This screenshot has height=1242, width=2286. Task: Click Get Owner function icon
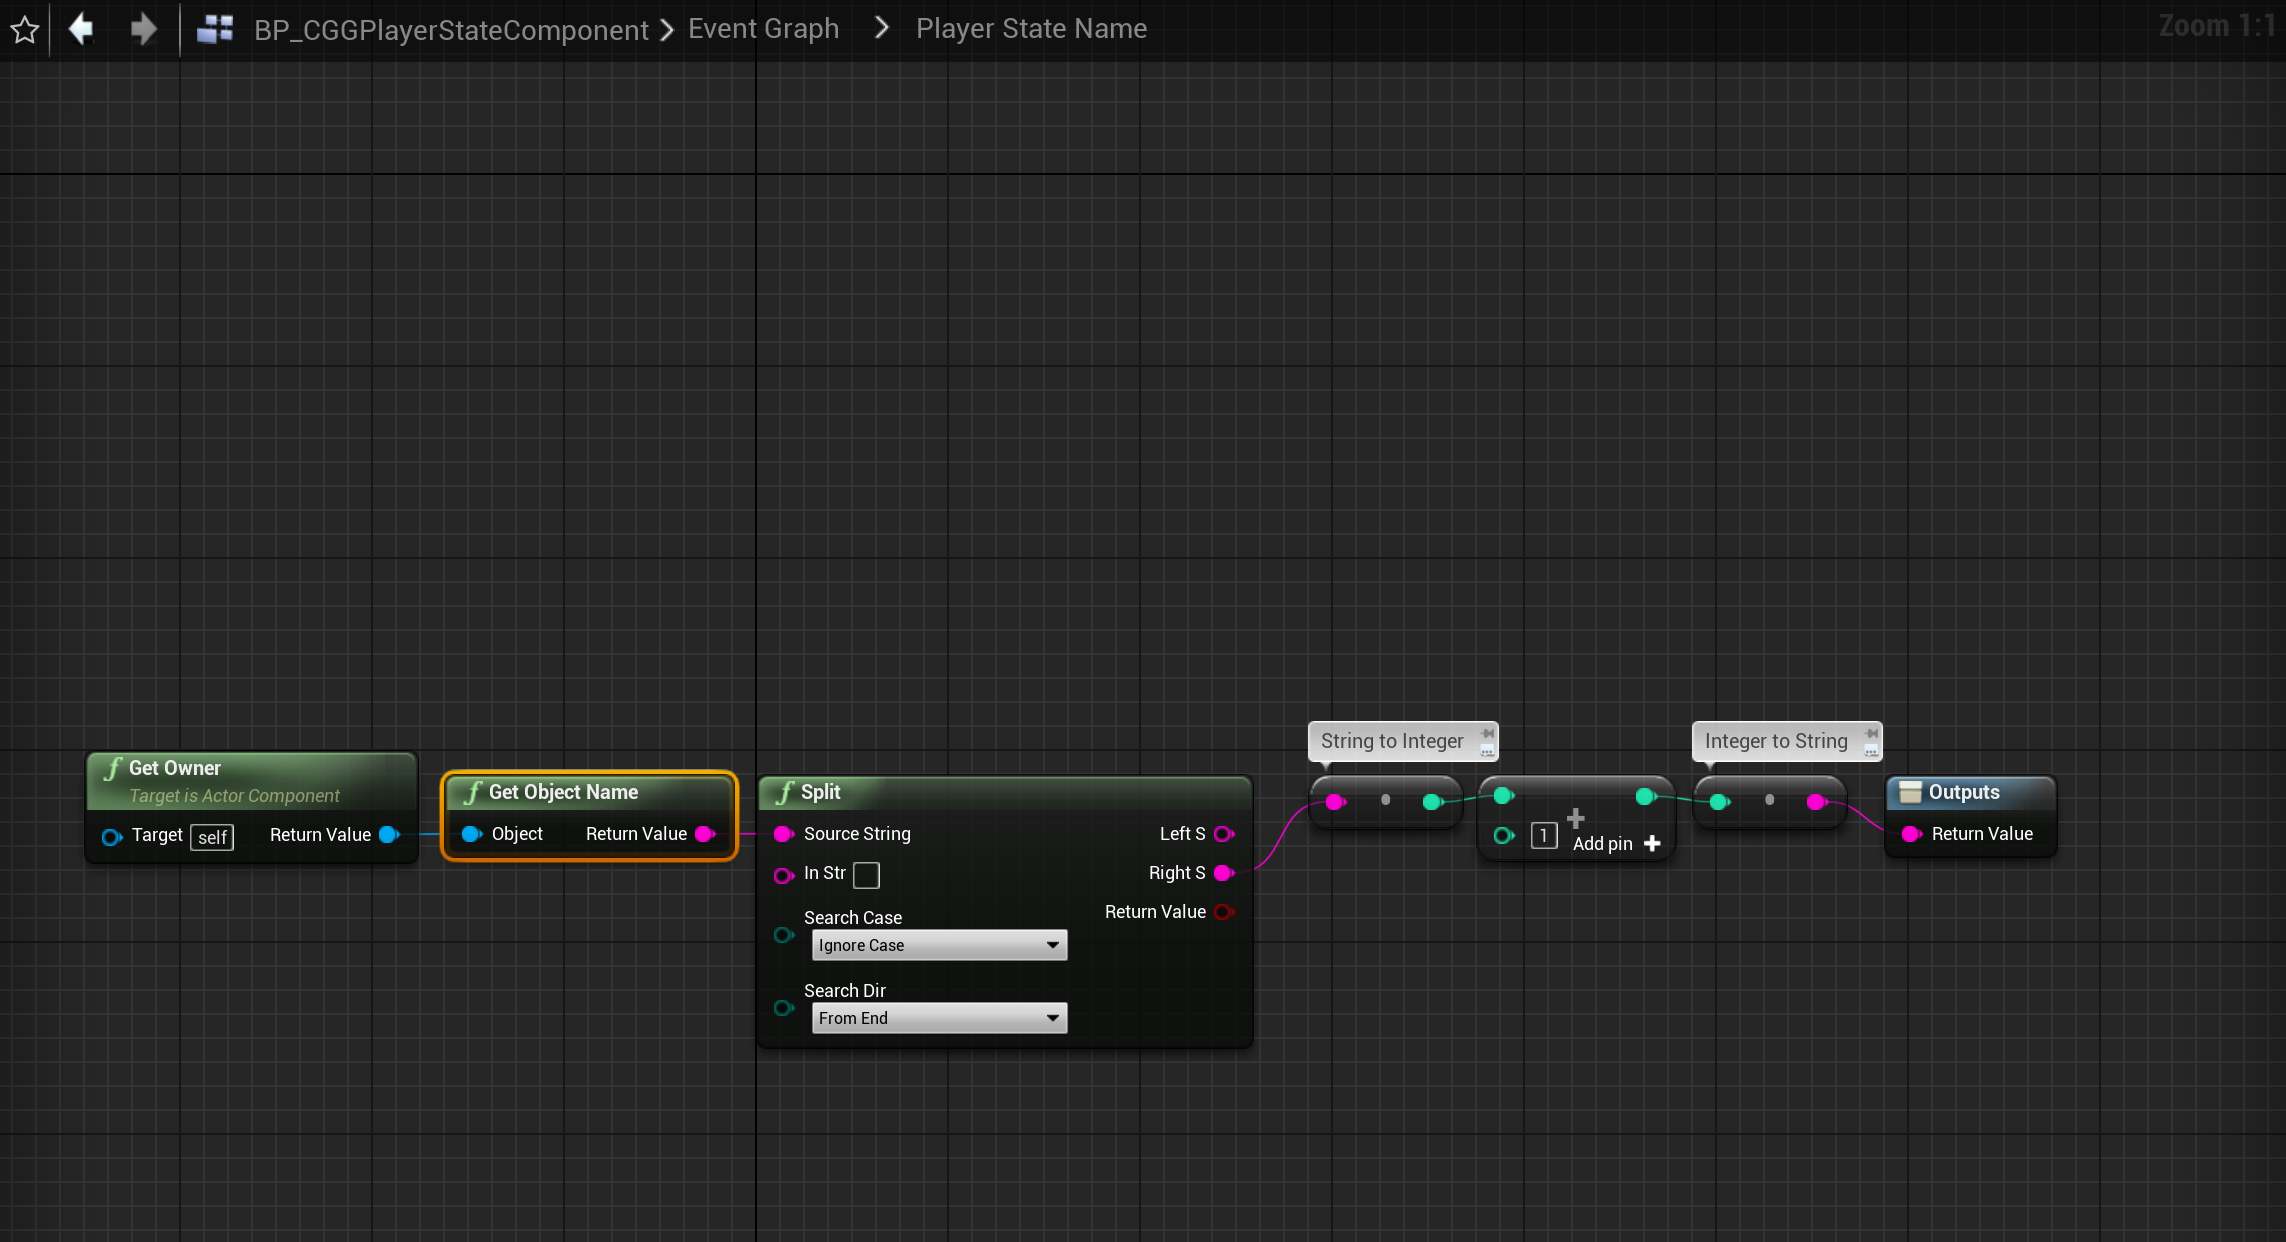coord(113,768)
